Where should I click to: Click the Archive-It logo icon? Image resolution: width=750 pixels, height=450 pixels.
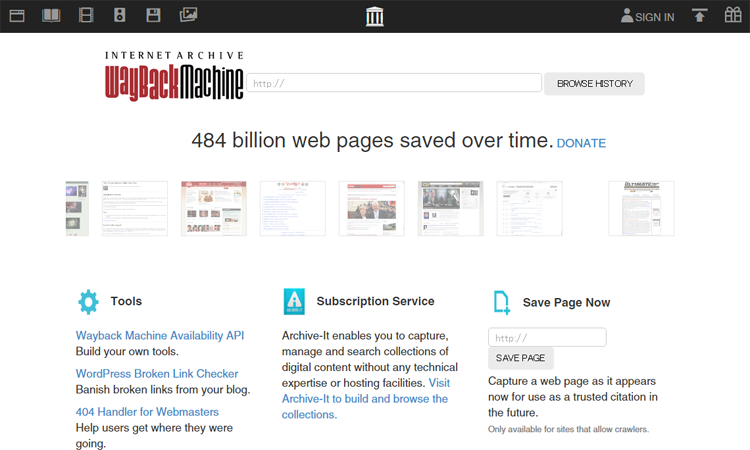(294, 301)
